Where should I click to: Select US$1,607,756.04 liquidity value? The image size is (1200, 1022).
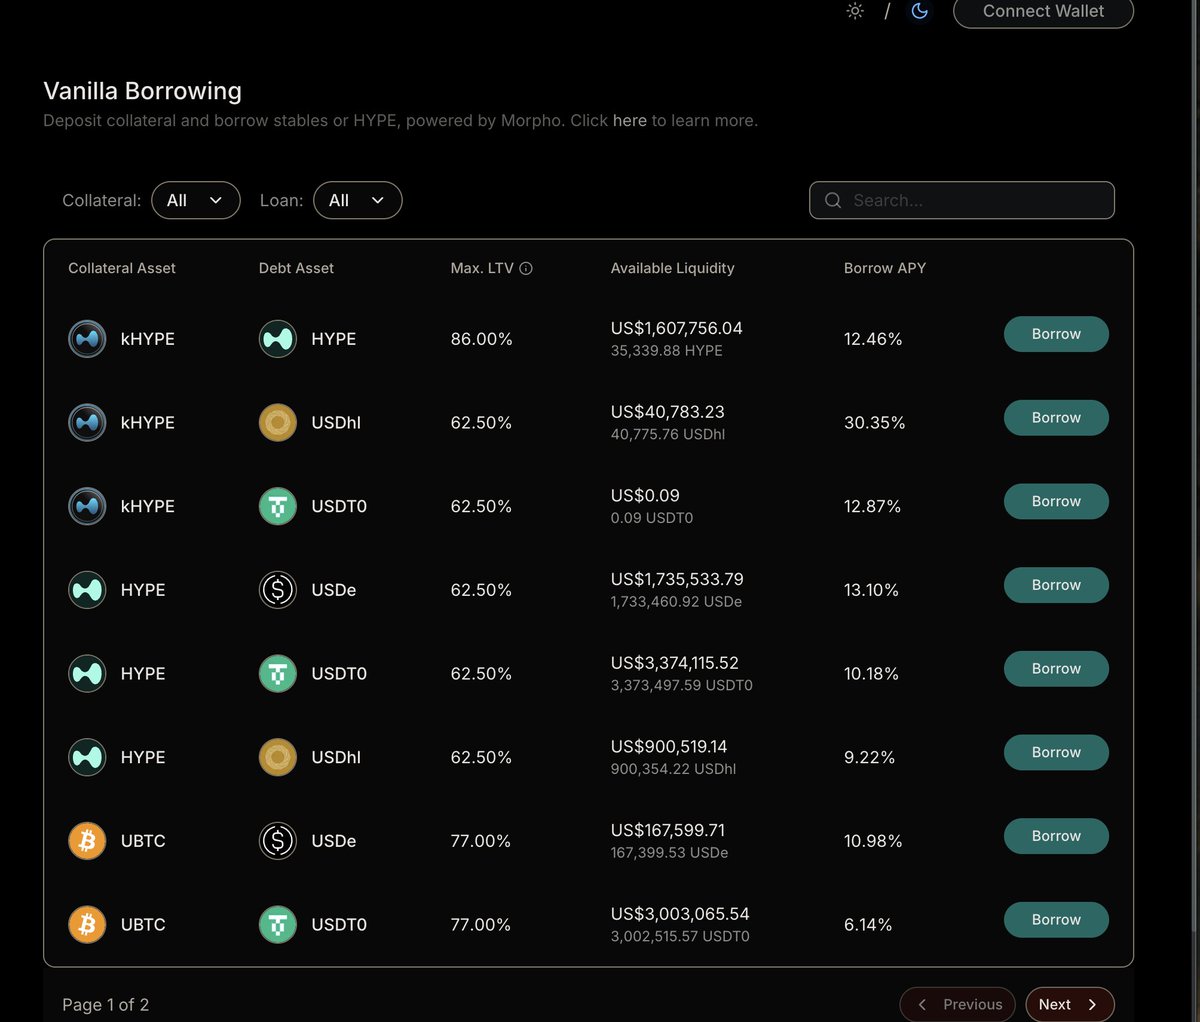point(677,328)
